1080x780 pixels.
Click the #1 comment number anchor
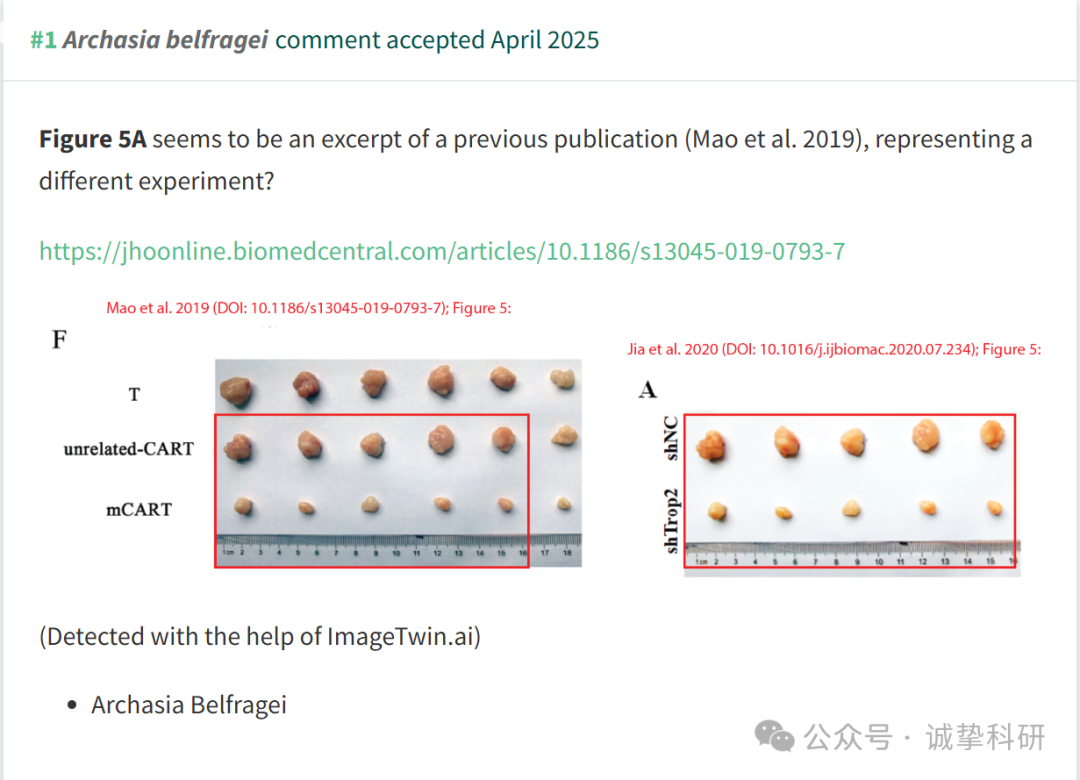43,40
